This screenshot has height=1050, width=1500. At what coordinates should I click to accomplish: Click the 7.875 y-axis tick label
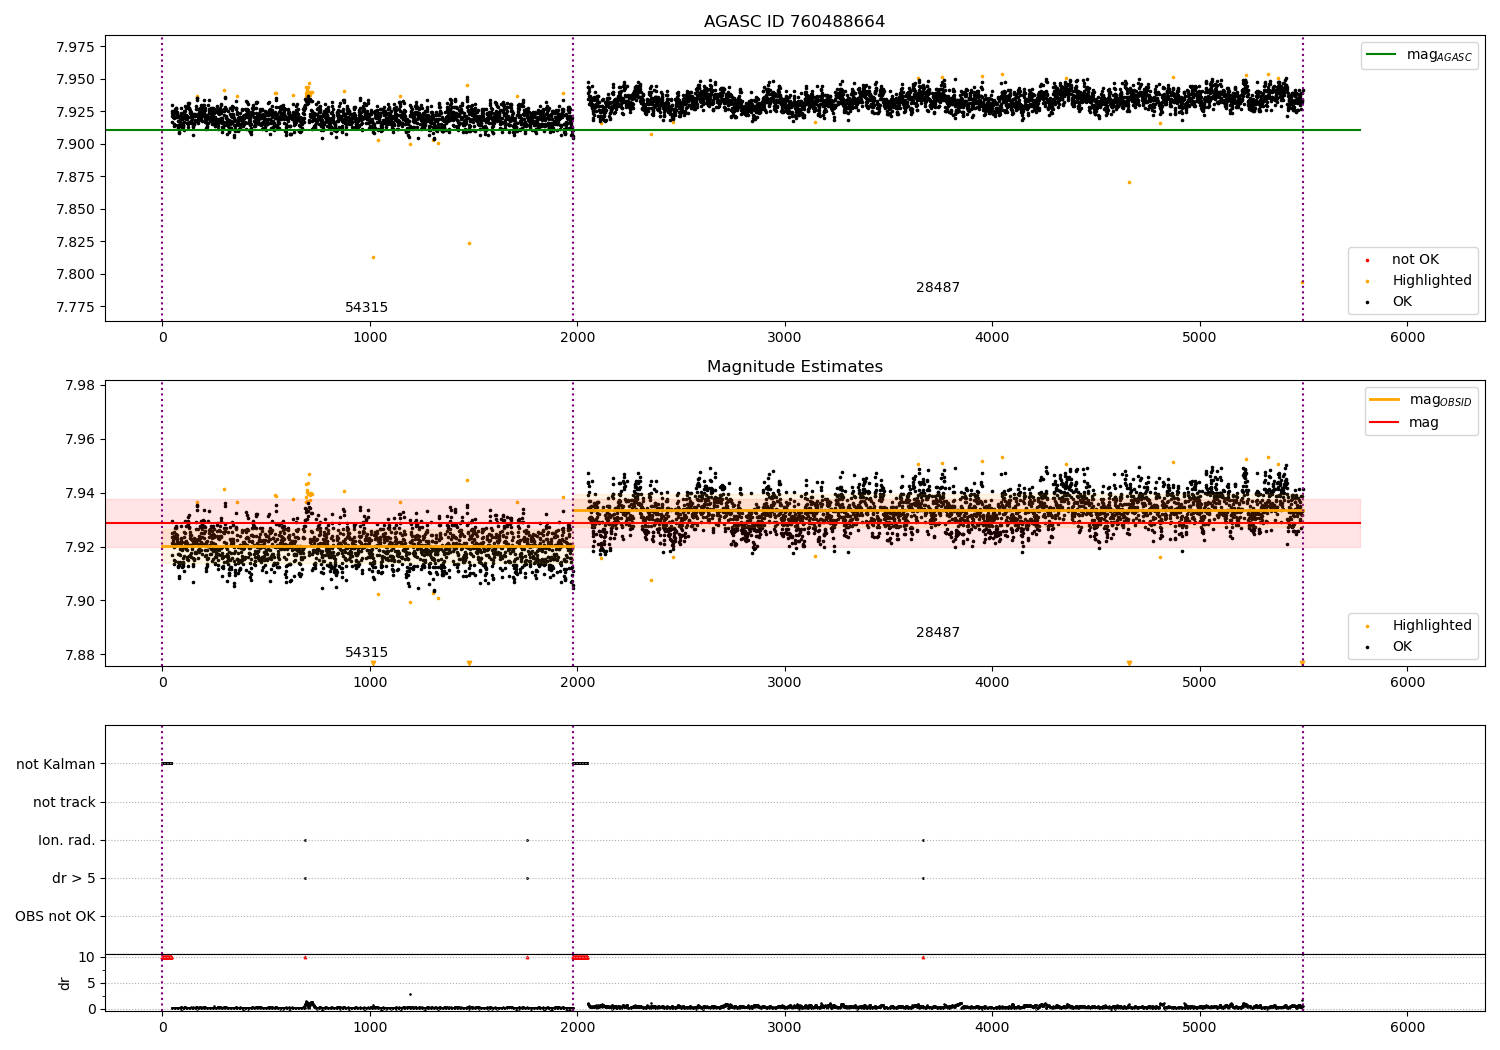[x=75, y=177]
